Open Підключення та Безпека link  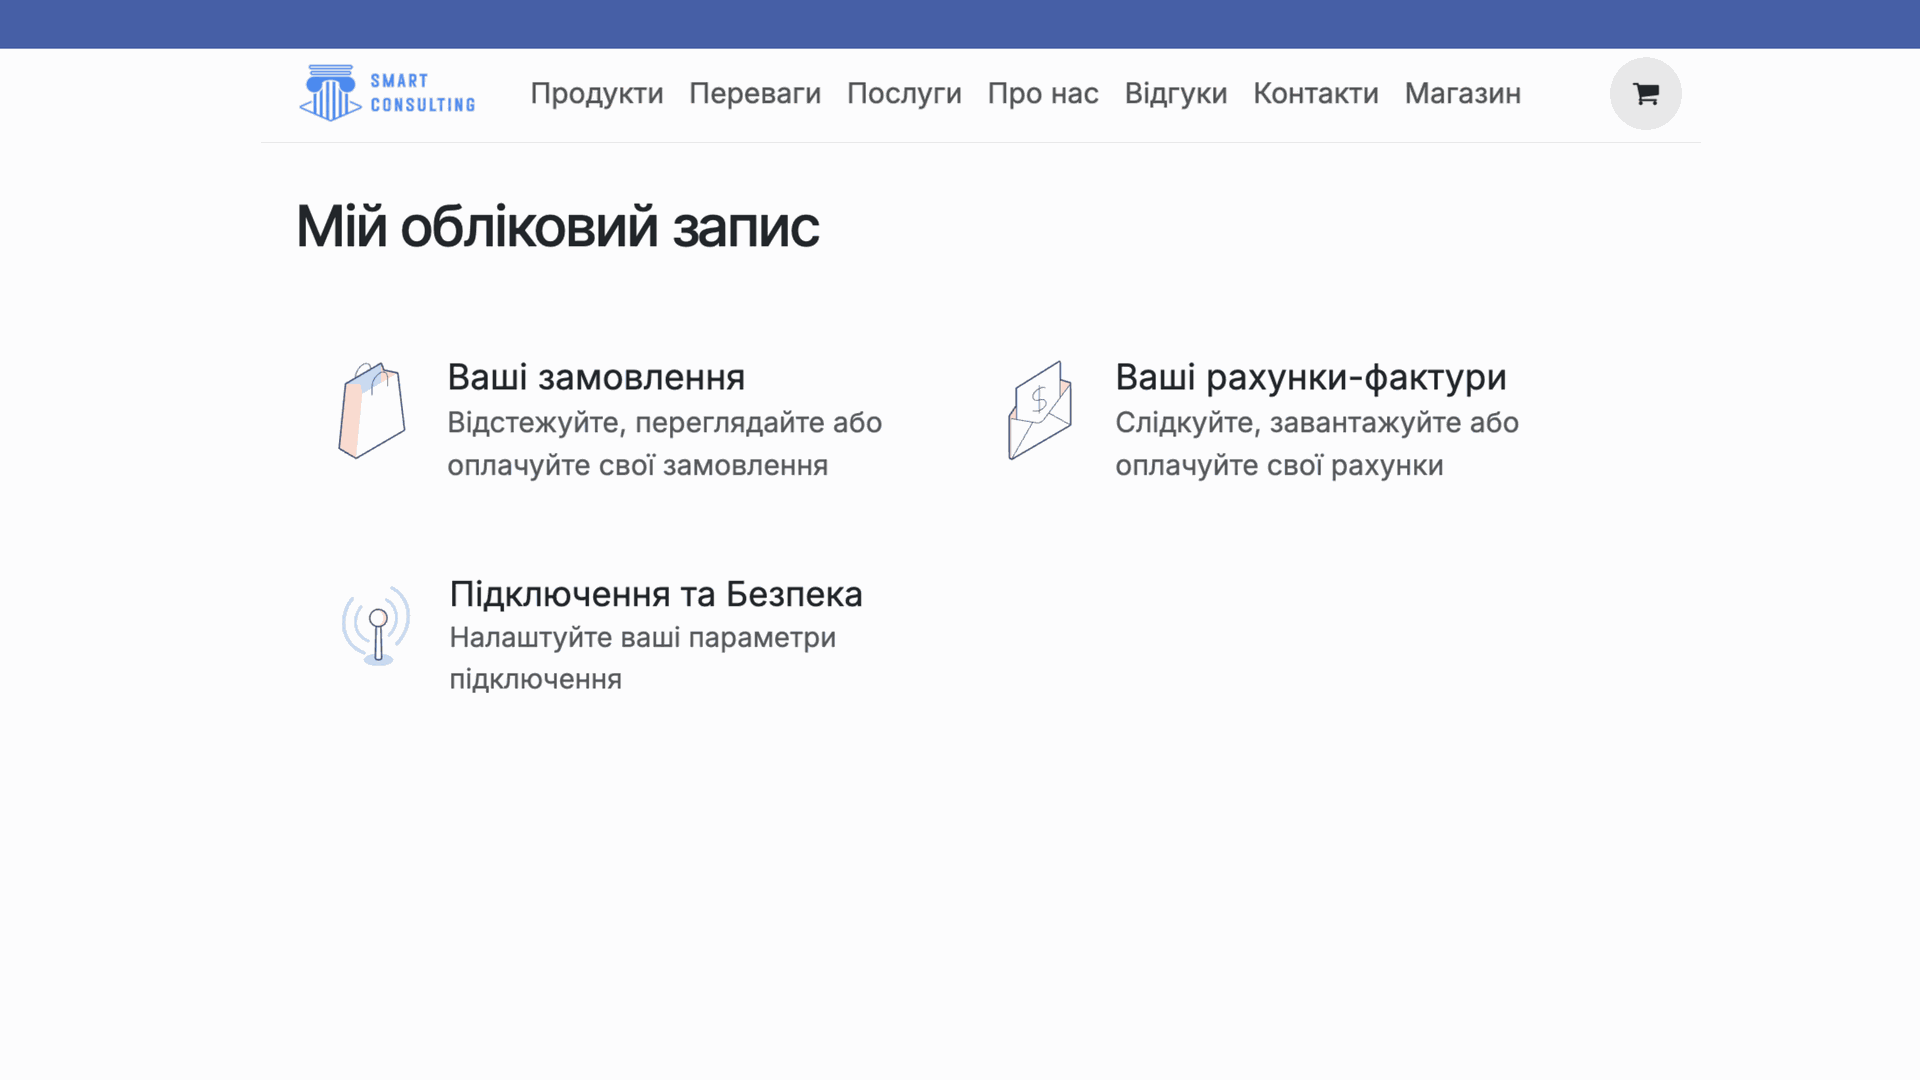tap(655, 594)
